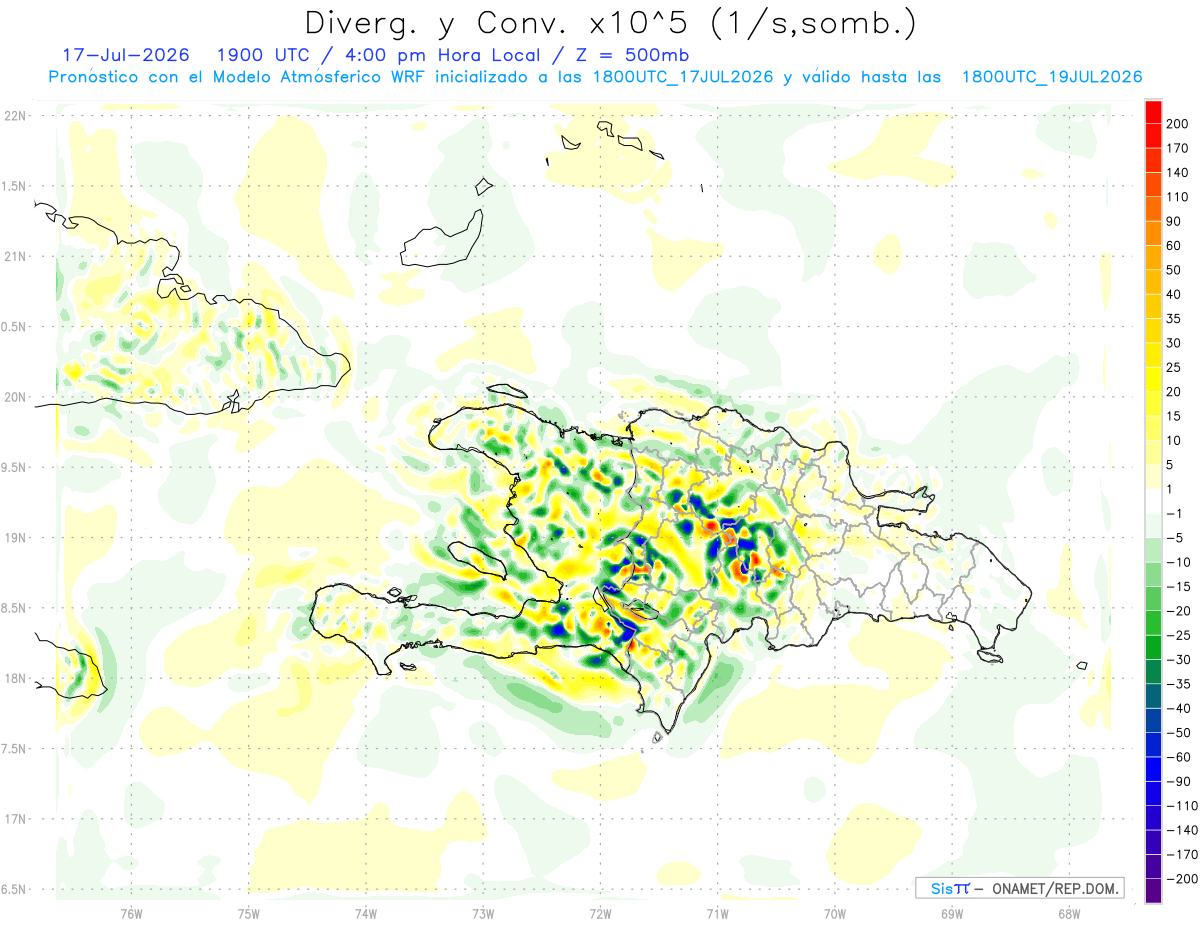Click the '0.5N' latitude label

(15, 327)
